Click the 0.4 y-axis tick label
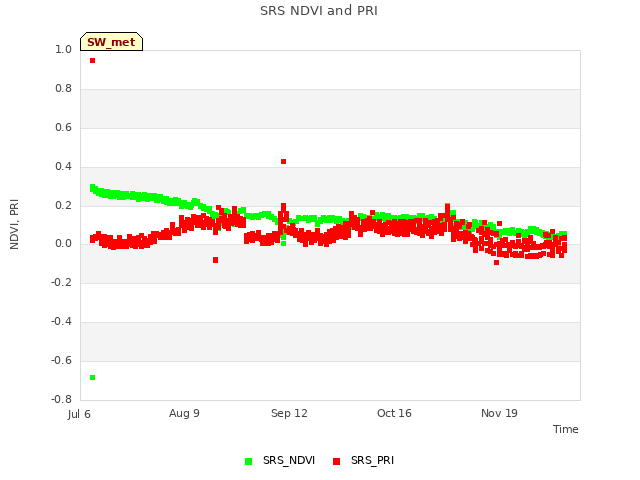 (x=63, y=166)
